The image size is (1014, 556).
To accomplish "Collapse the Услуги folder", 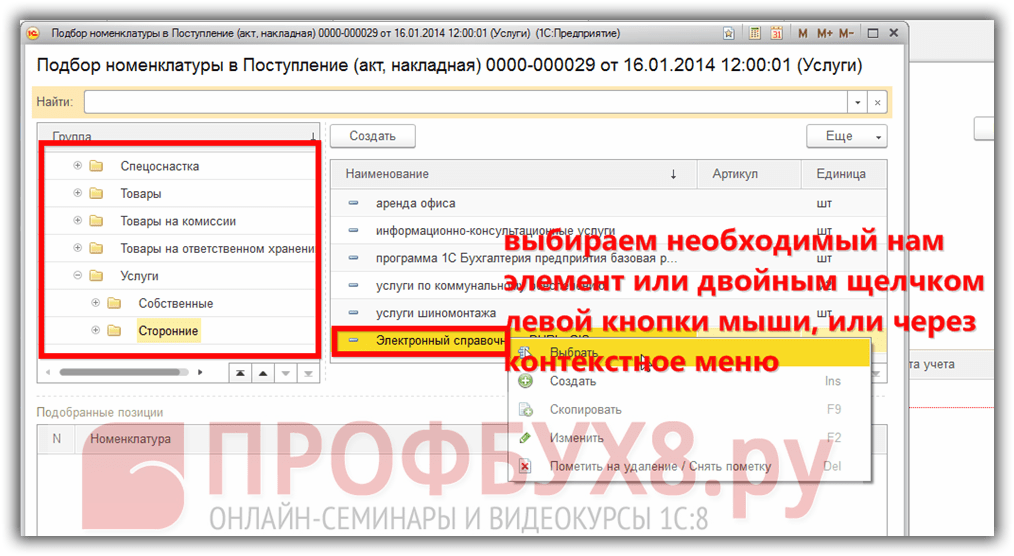I will pos(78,275).
